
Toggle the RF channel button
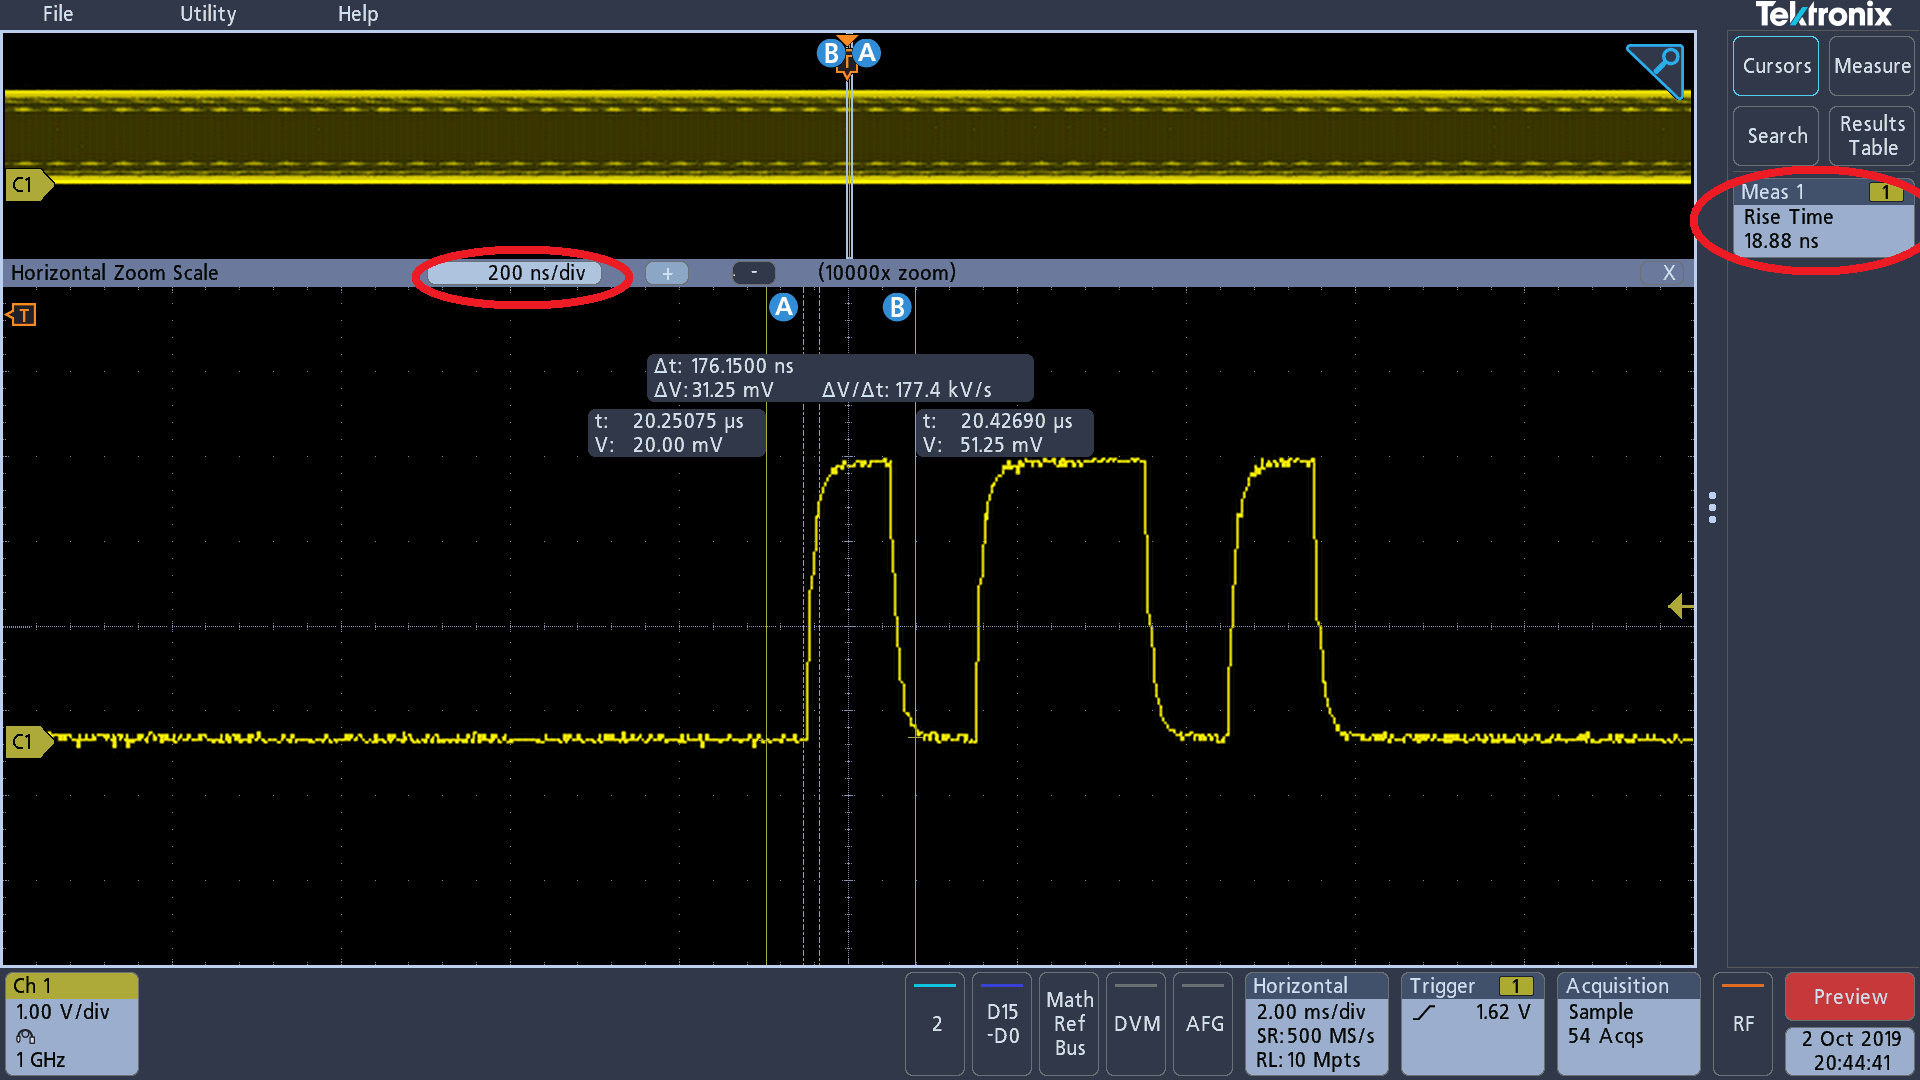(x=1743, y=1023)
